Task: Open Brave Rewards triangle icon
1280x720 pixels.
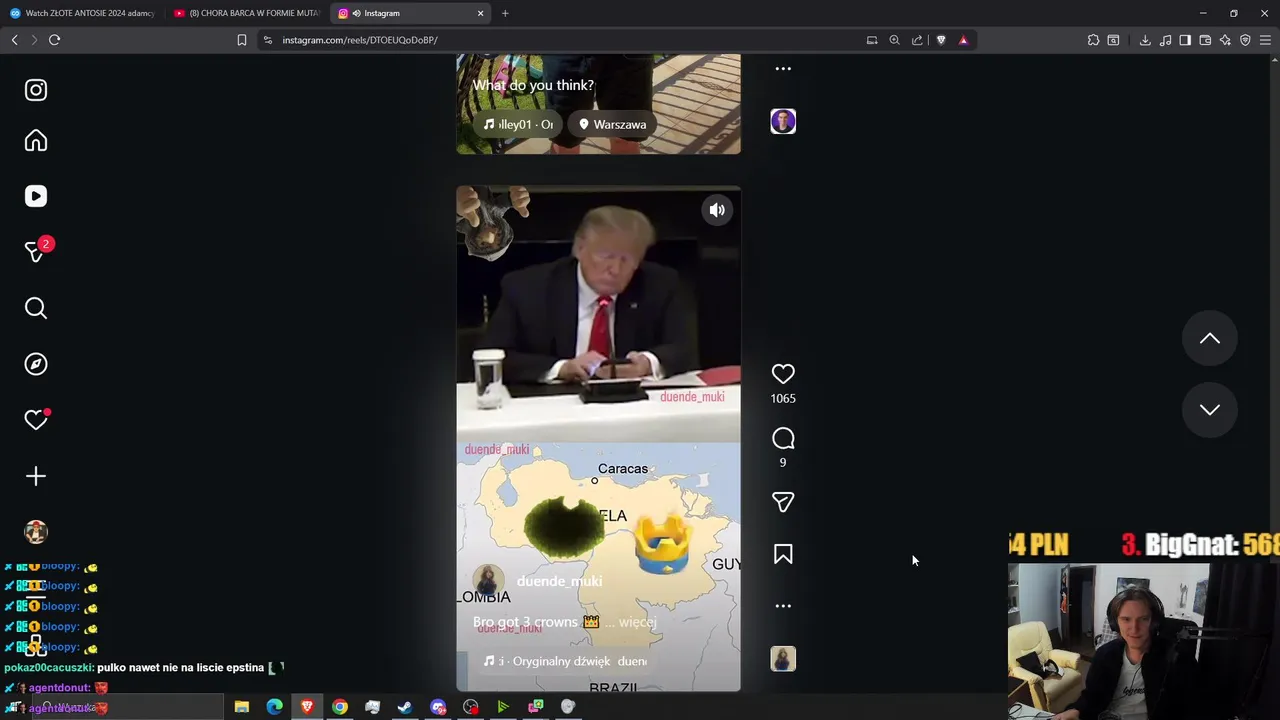Action: pos(963,40)
